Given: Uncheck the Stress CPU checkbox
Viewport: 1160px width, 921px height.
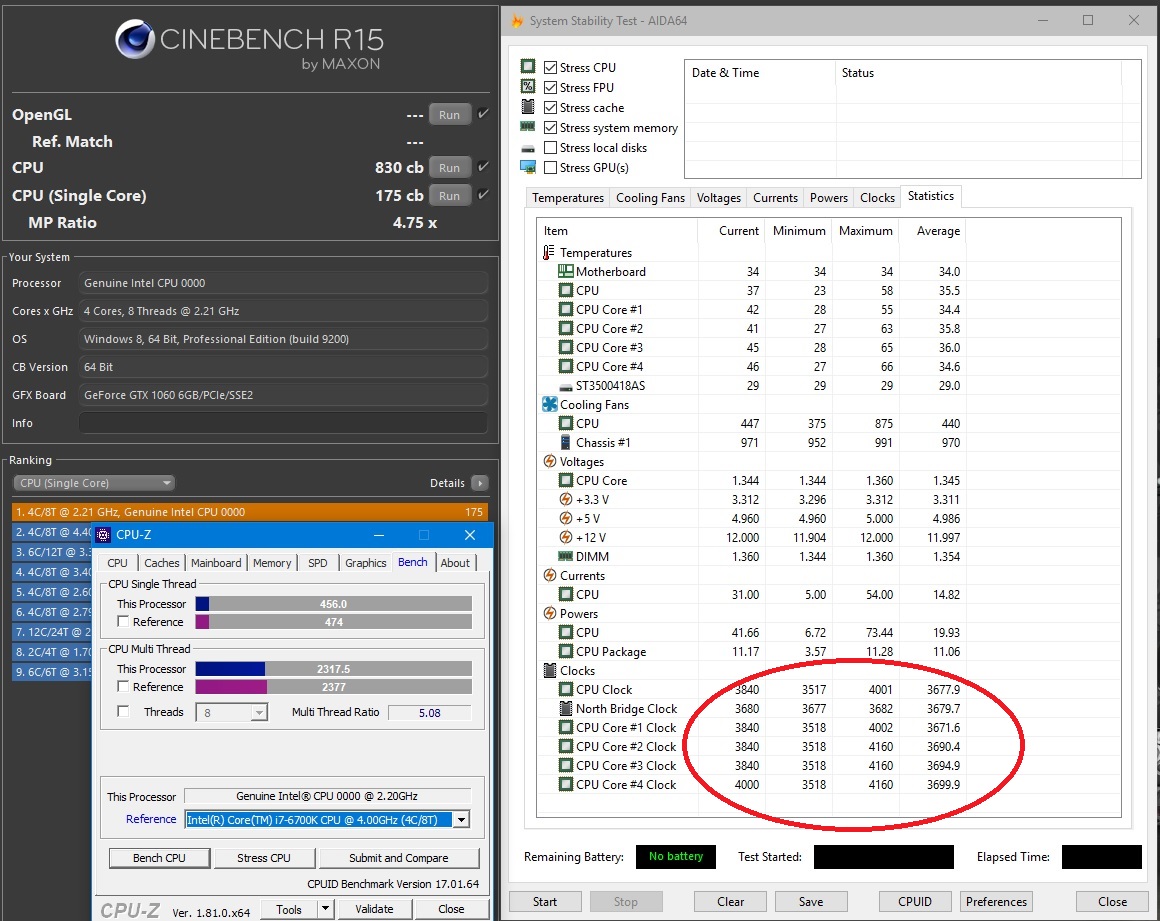Looking at the screenshot, I should coord(550,67).
